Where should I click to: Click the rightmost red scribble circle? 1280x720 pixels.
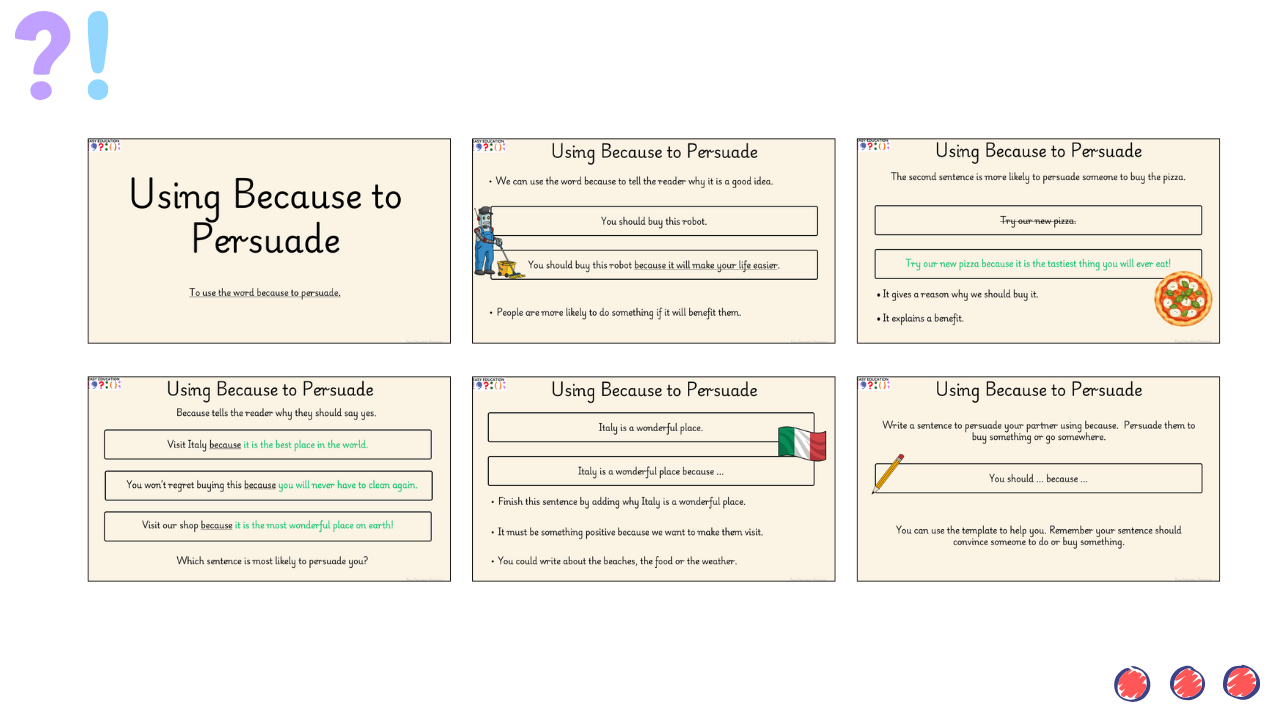pos(1241,683)
